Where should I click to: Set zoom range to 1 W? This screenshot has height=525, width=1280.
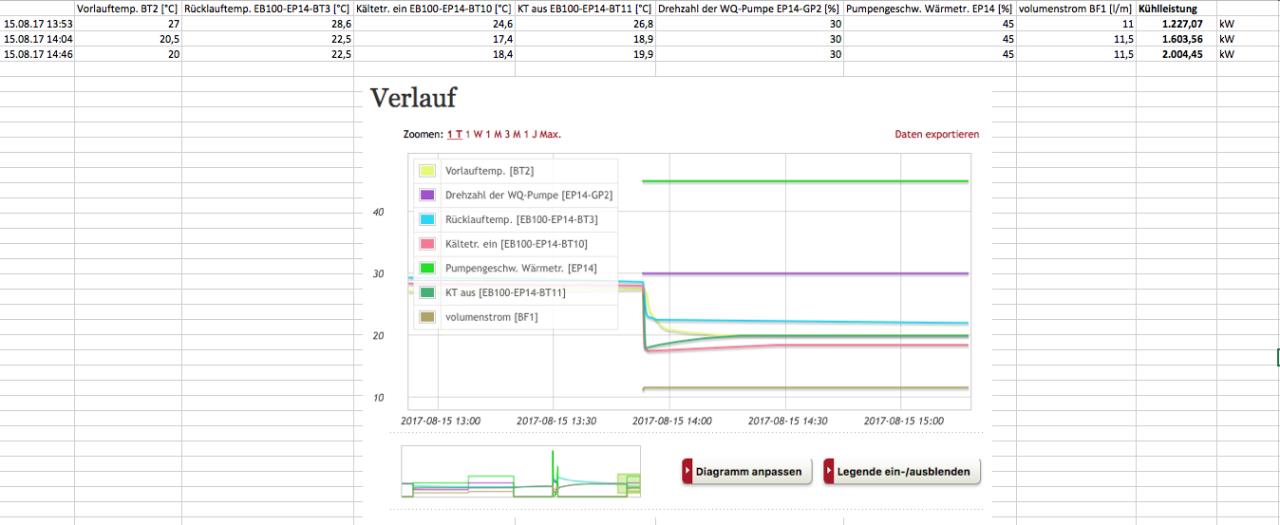[475, 134]
